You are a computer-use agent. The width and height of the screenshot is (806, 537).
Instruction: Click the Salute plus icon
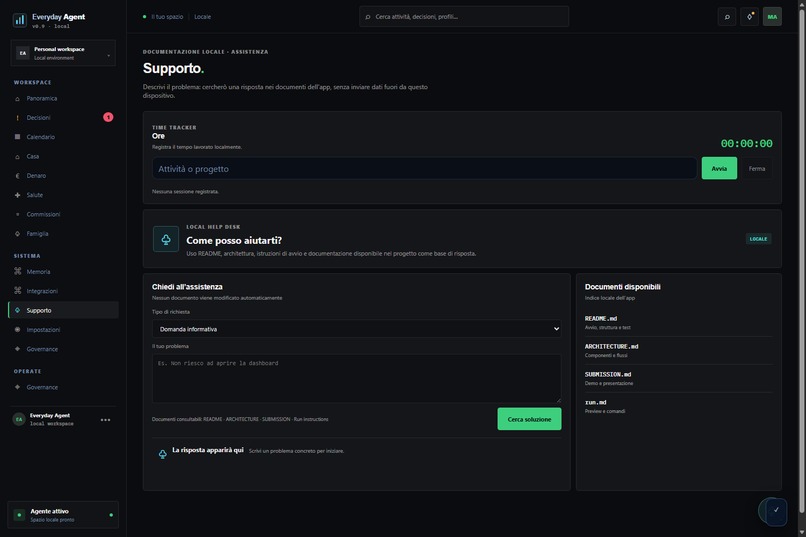(17, 195)
